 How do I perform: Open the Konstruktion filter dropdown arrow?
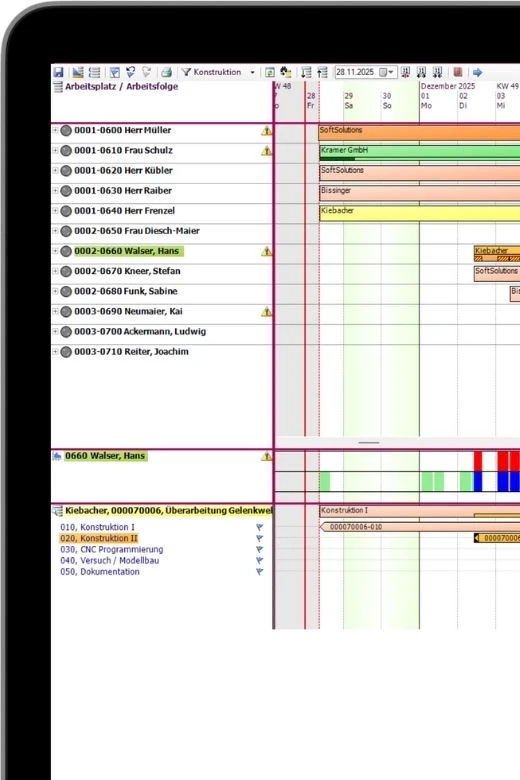tap(252, 72)
